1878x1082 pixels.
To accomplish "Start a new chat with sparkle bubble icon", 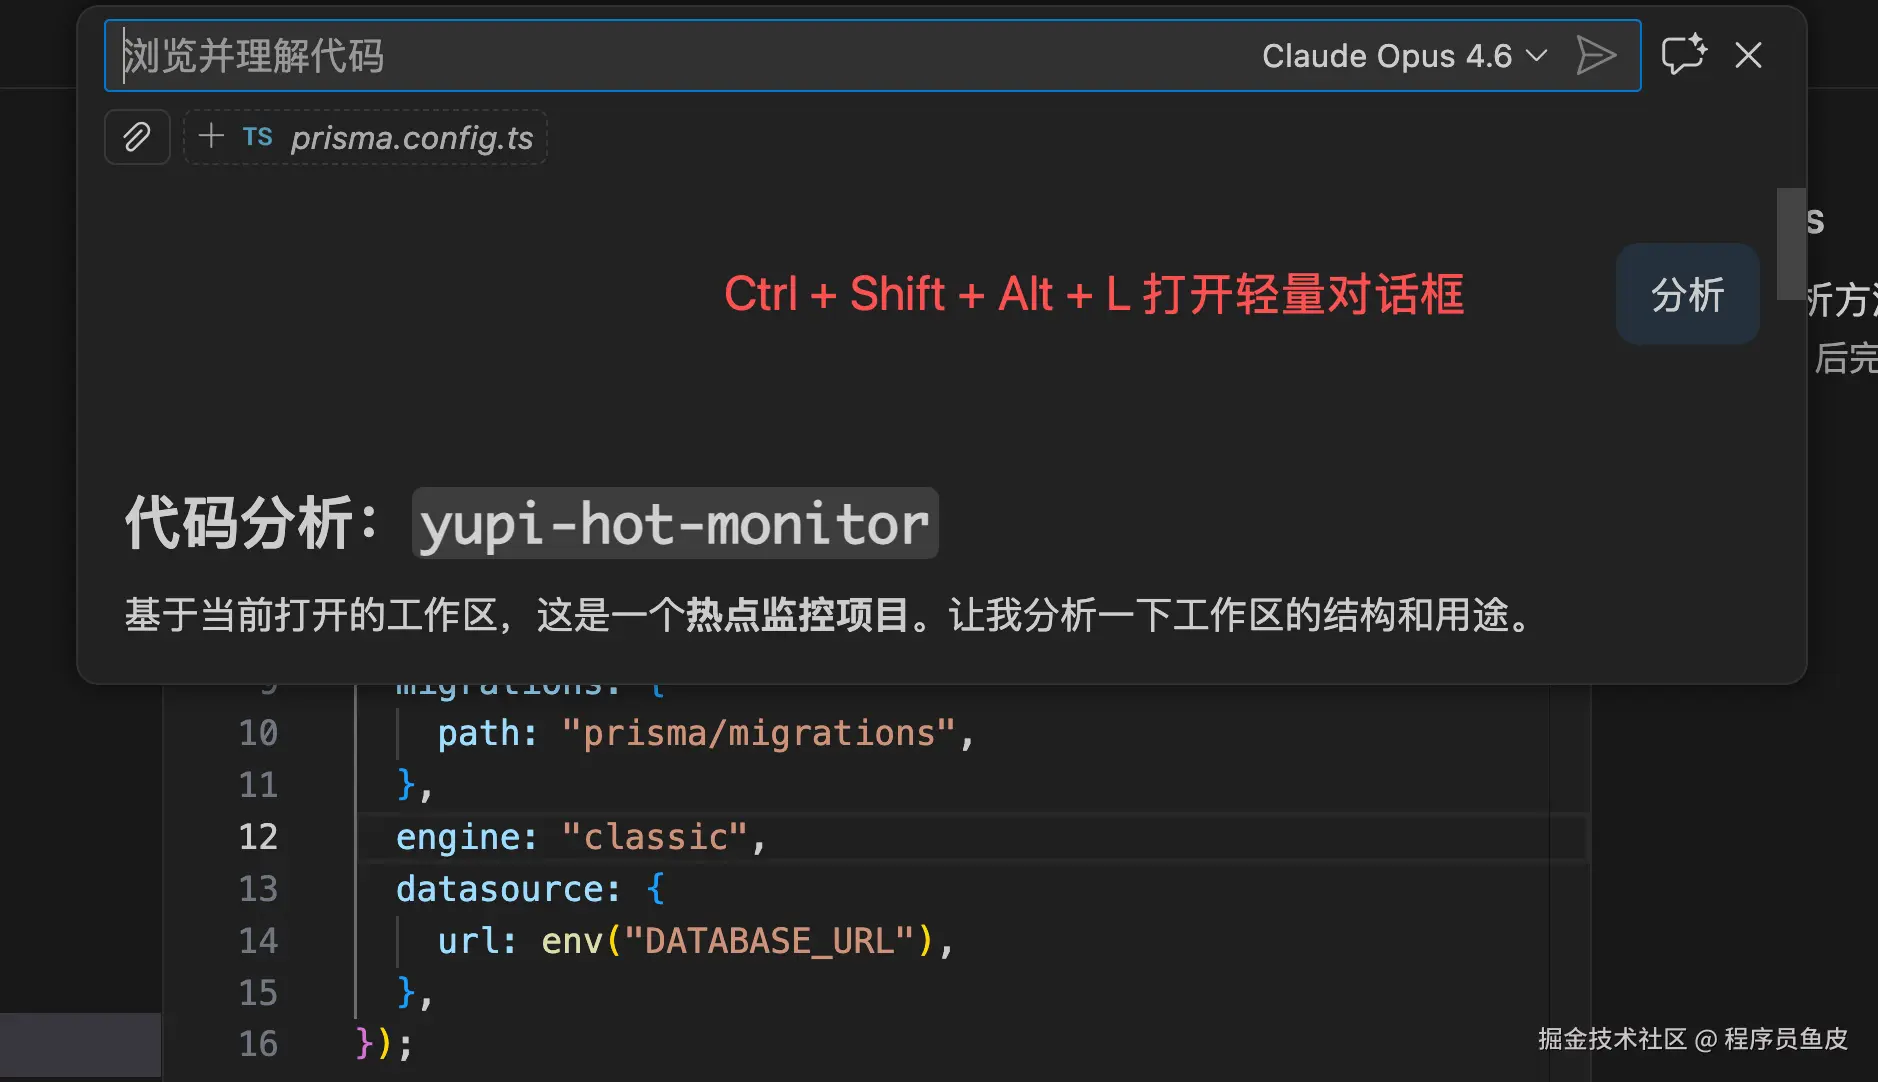I will click(1683, 55).
